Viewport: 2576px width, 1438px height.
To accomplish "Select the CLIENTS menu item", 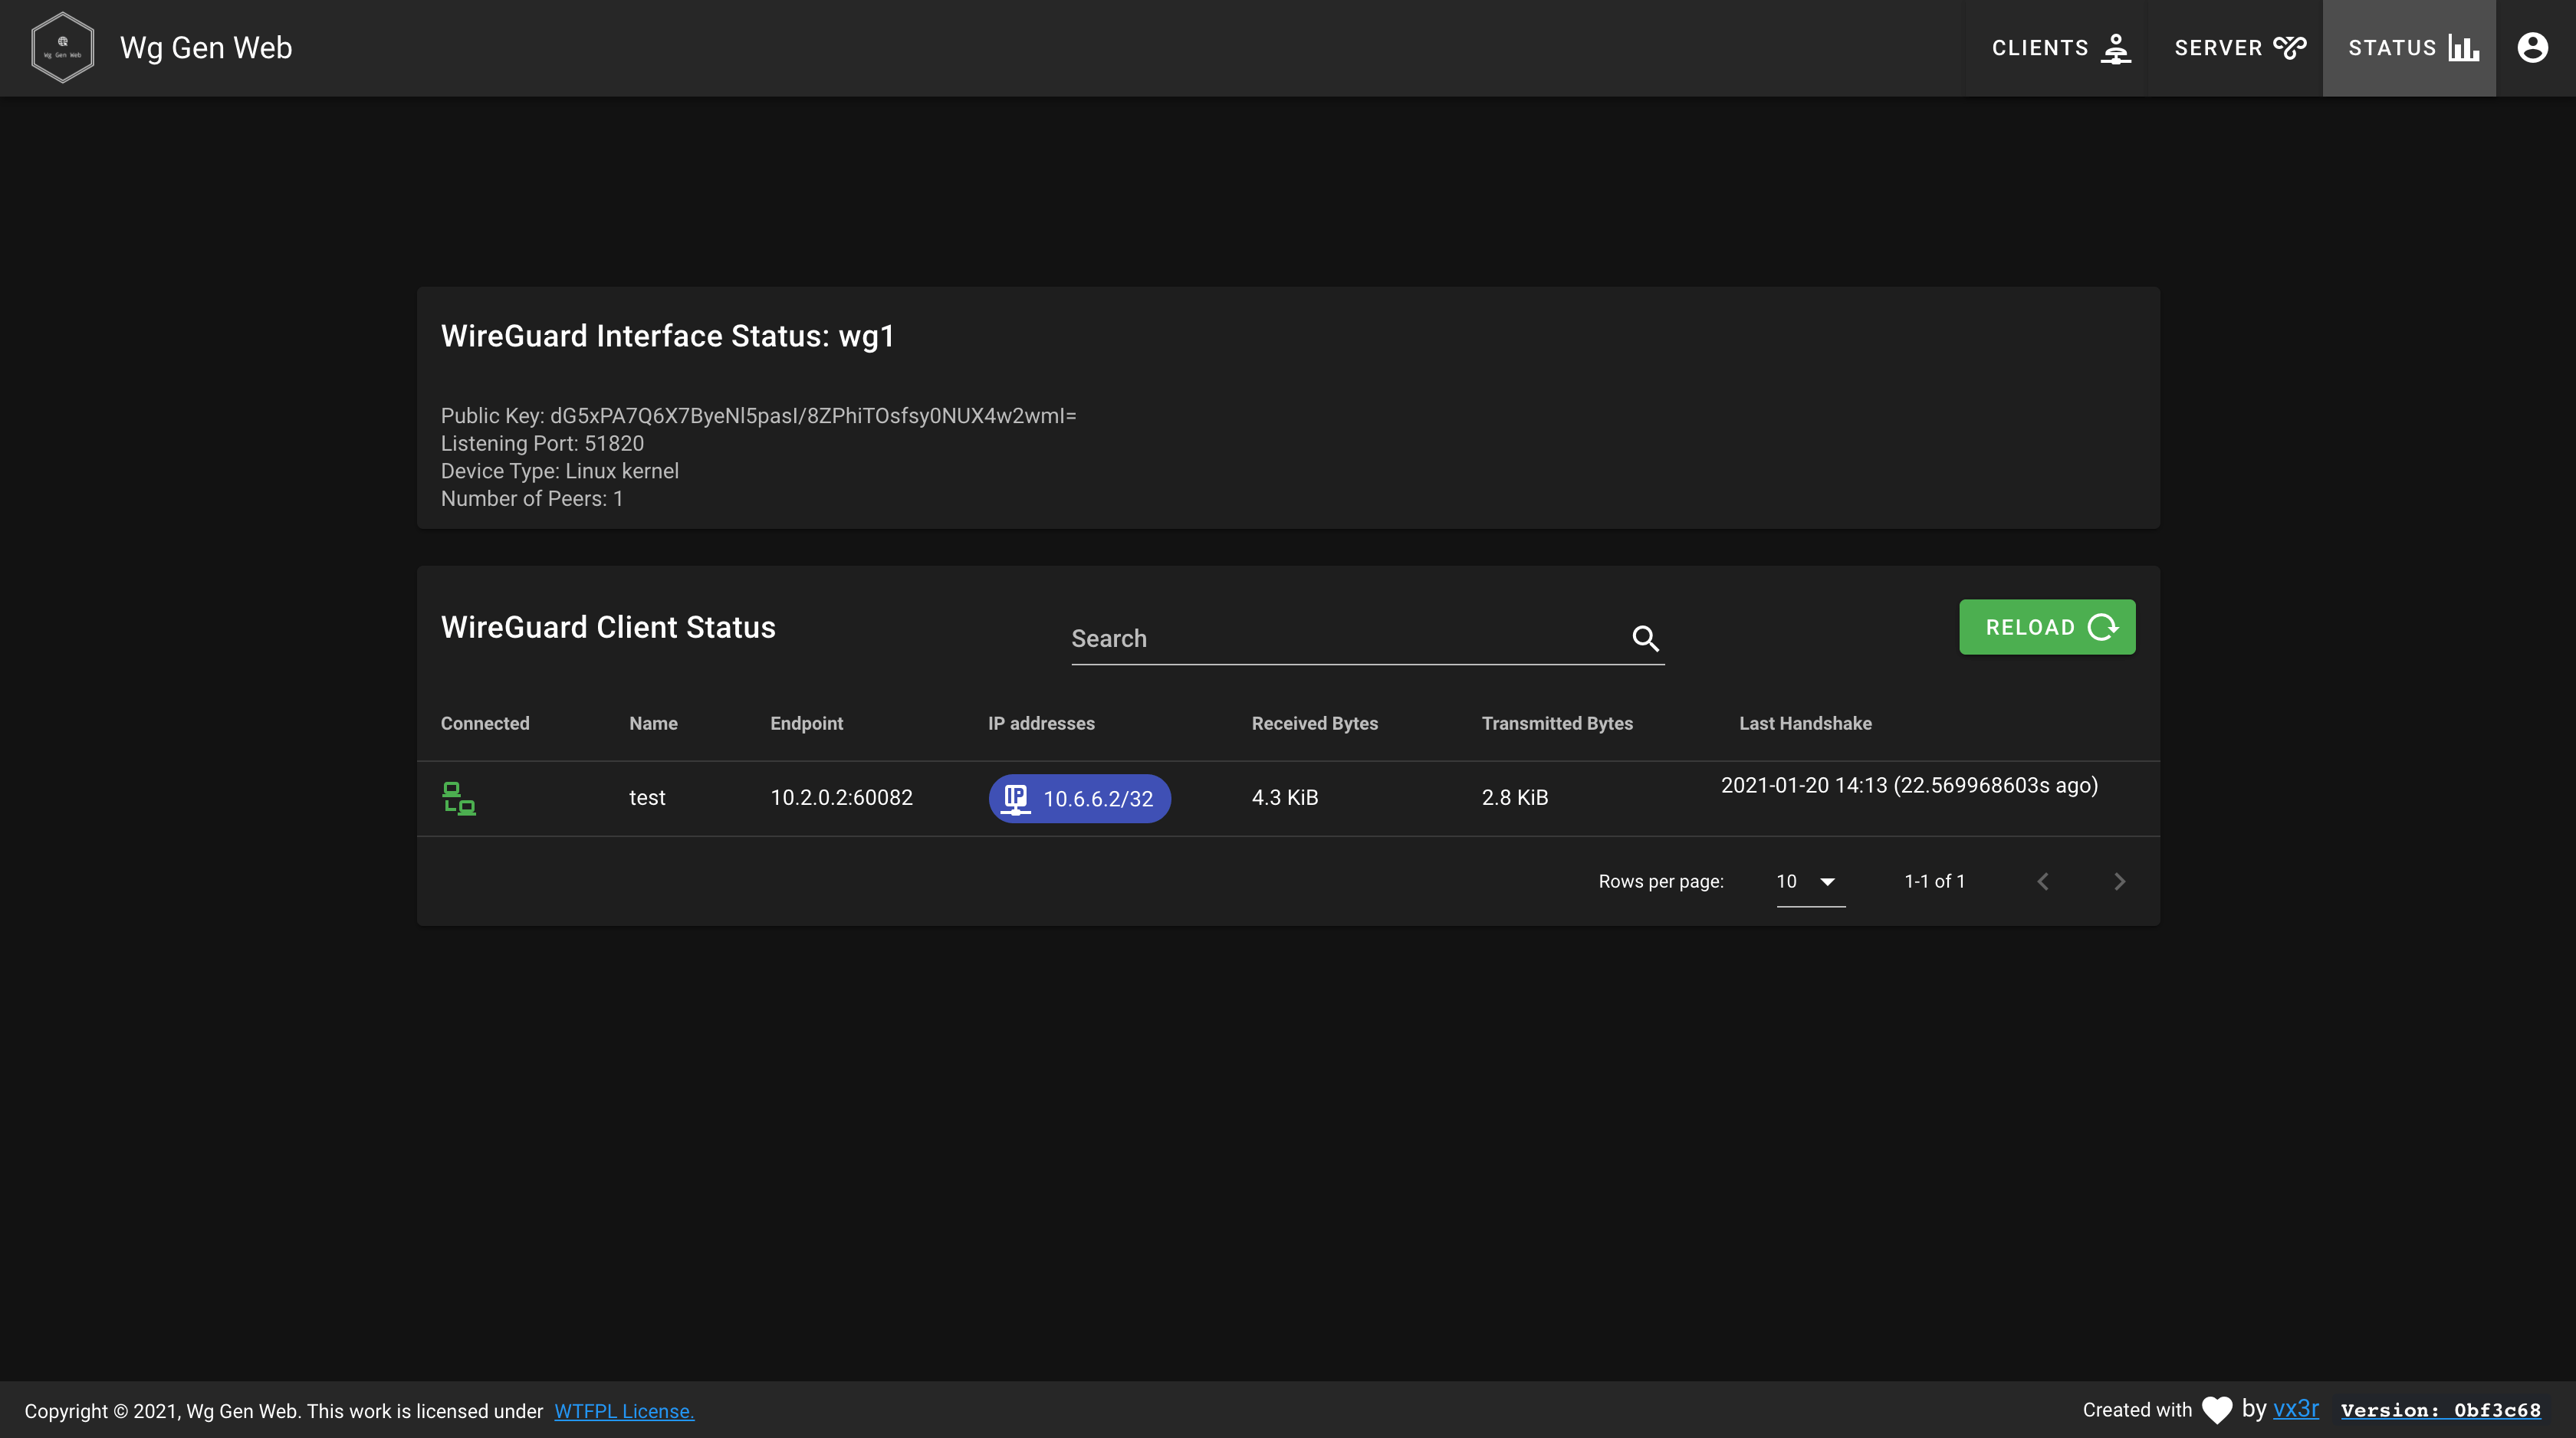I will click(2058, 47).
